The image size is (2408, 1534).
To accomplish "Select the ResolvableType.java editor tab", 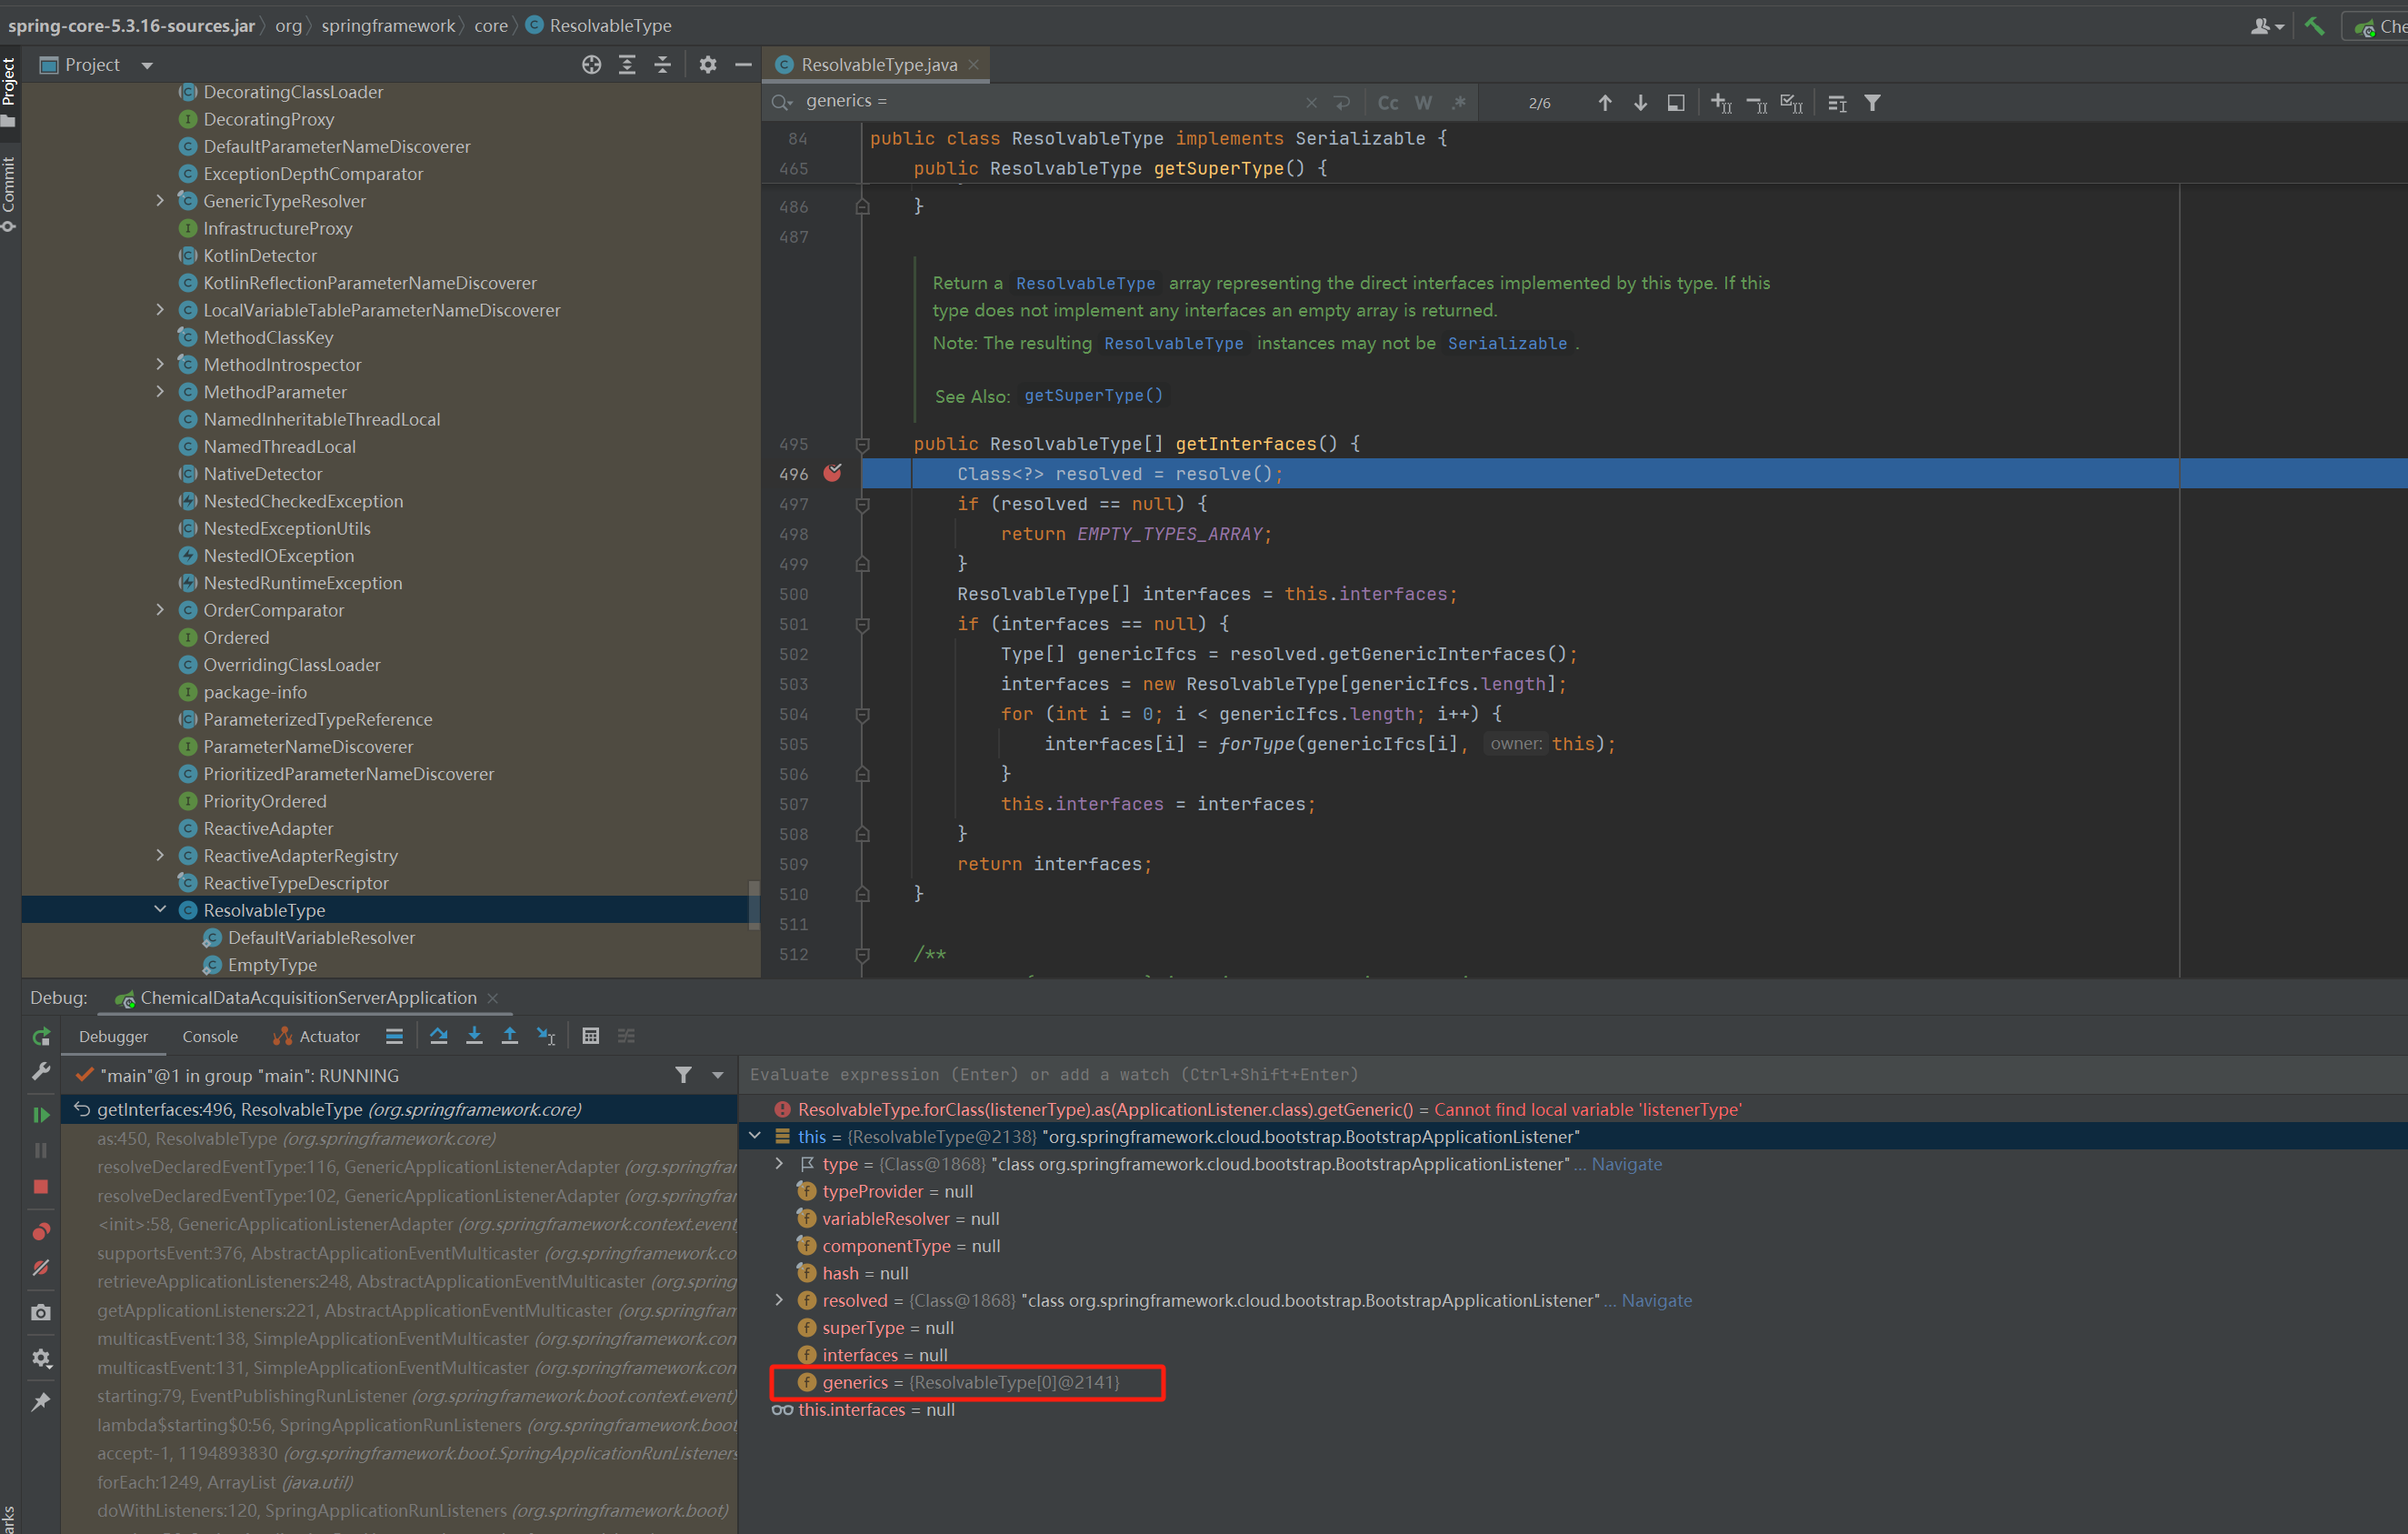I will point(878,65).
